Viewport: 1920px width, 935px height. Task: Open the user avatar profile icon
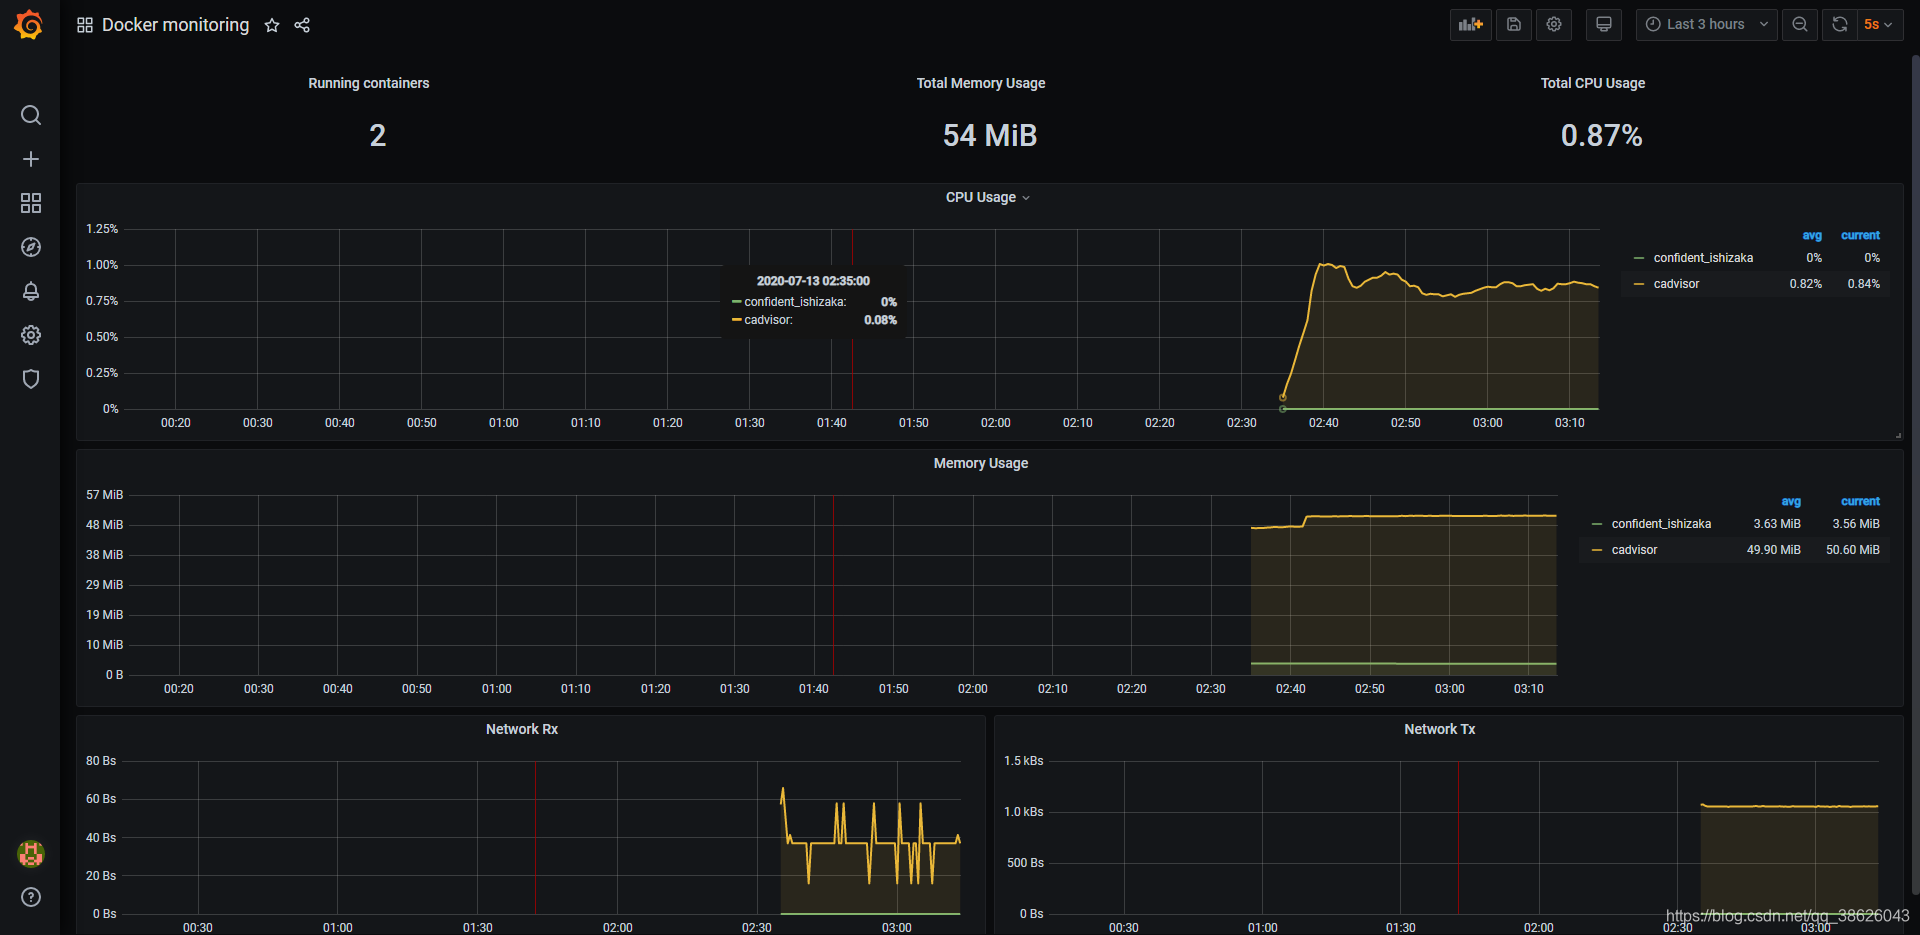click(31, 853)
